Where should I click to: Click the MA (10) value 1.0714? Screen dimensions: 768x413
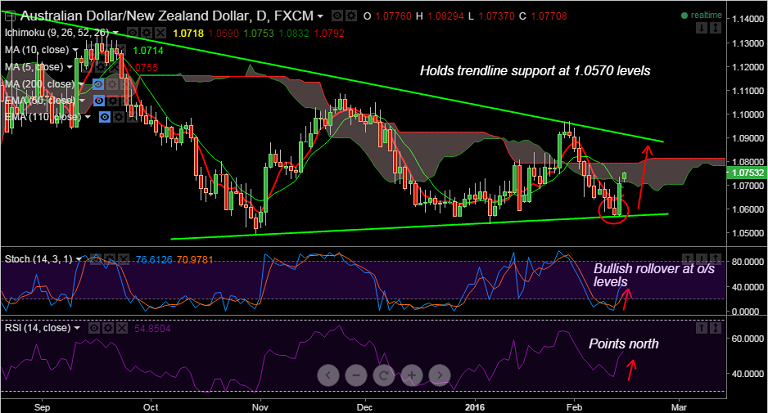tap(148, 50)
